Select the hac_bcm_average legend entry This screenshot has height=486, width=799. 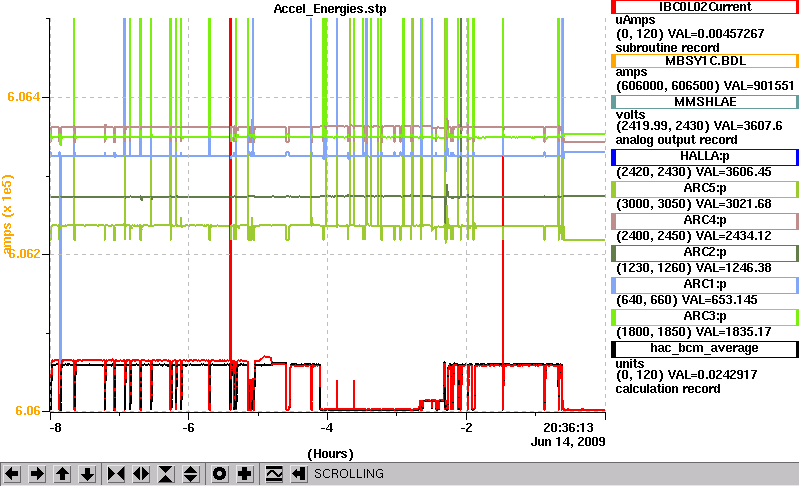[705, 349]
